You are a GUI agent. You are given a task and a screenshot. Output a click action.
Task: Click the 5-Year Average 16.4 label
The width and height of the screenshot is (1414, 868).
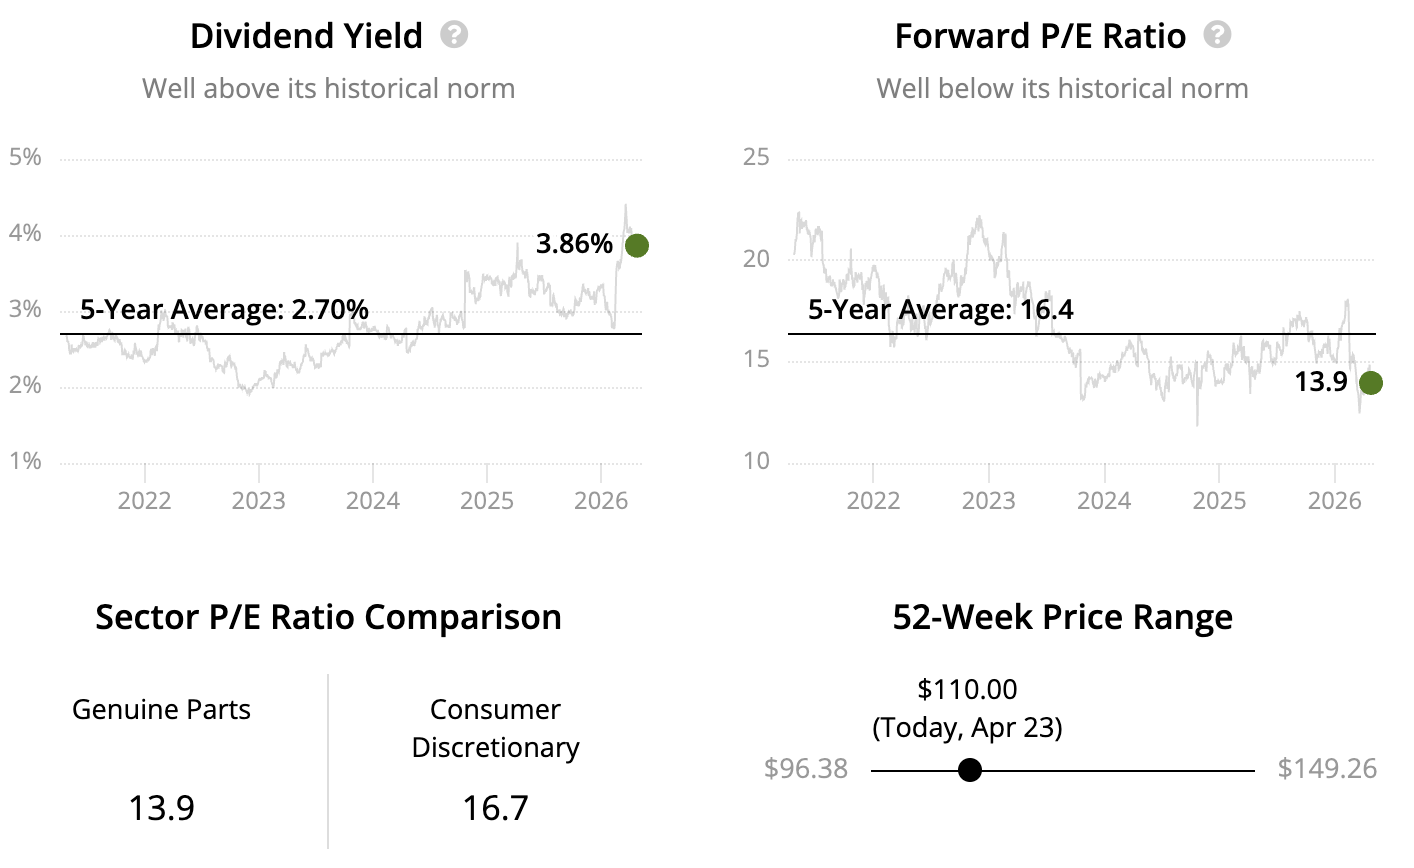click(x=940, y=310)
